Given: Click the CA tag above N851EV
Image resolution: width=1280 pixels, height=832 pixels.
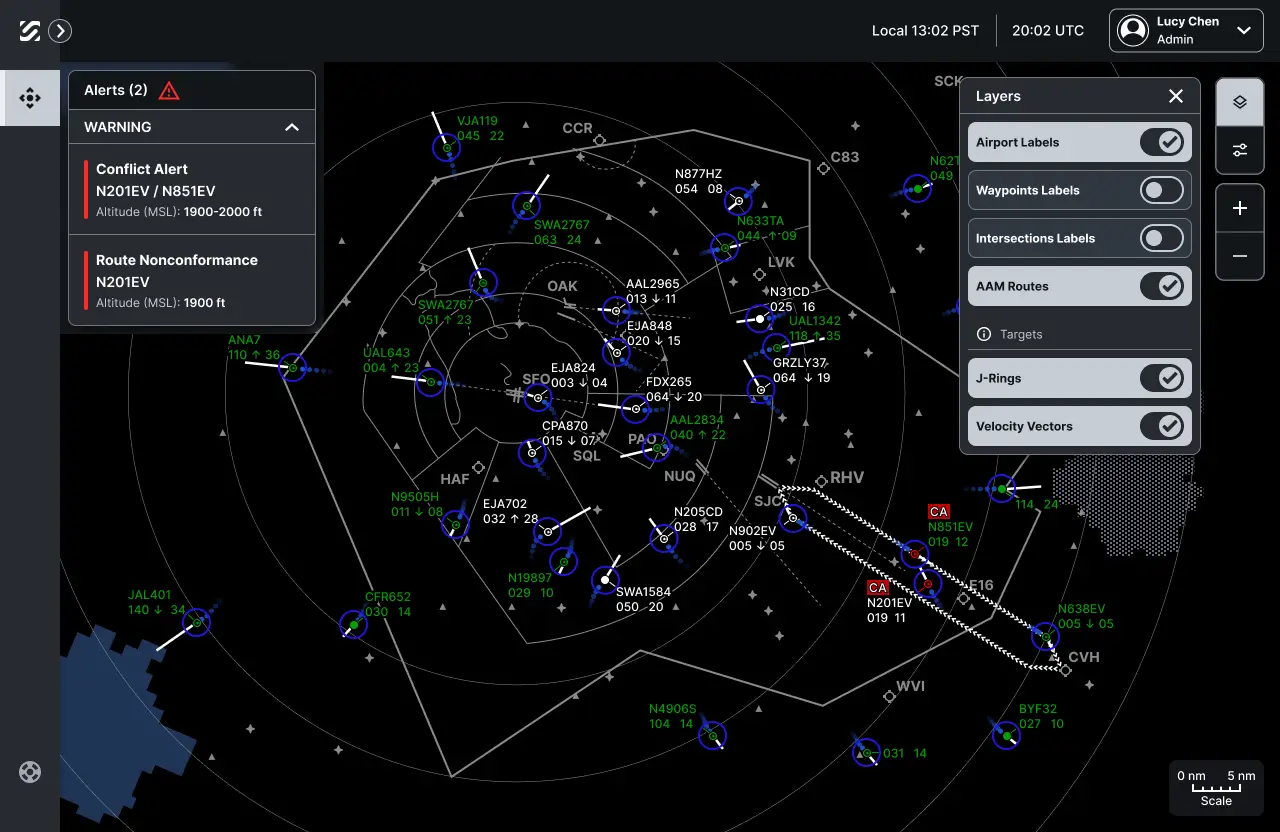Looking at the screenshot, I should pyautogui.click(x=938, y=512).
